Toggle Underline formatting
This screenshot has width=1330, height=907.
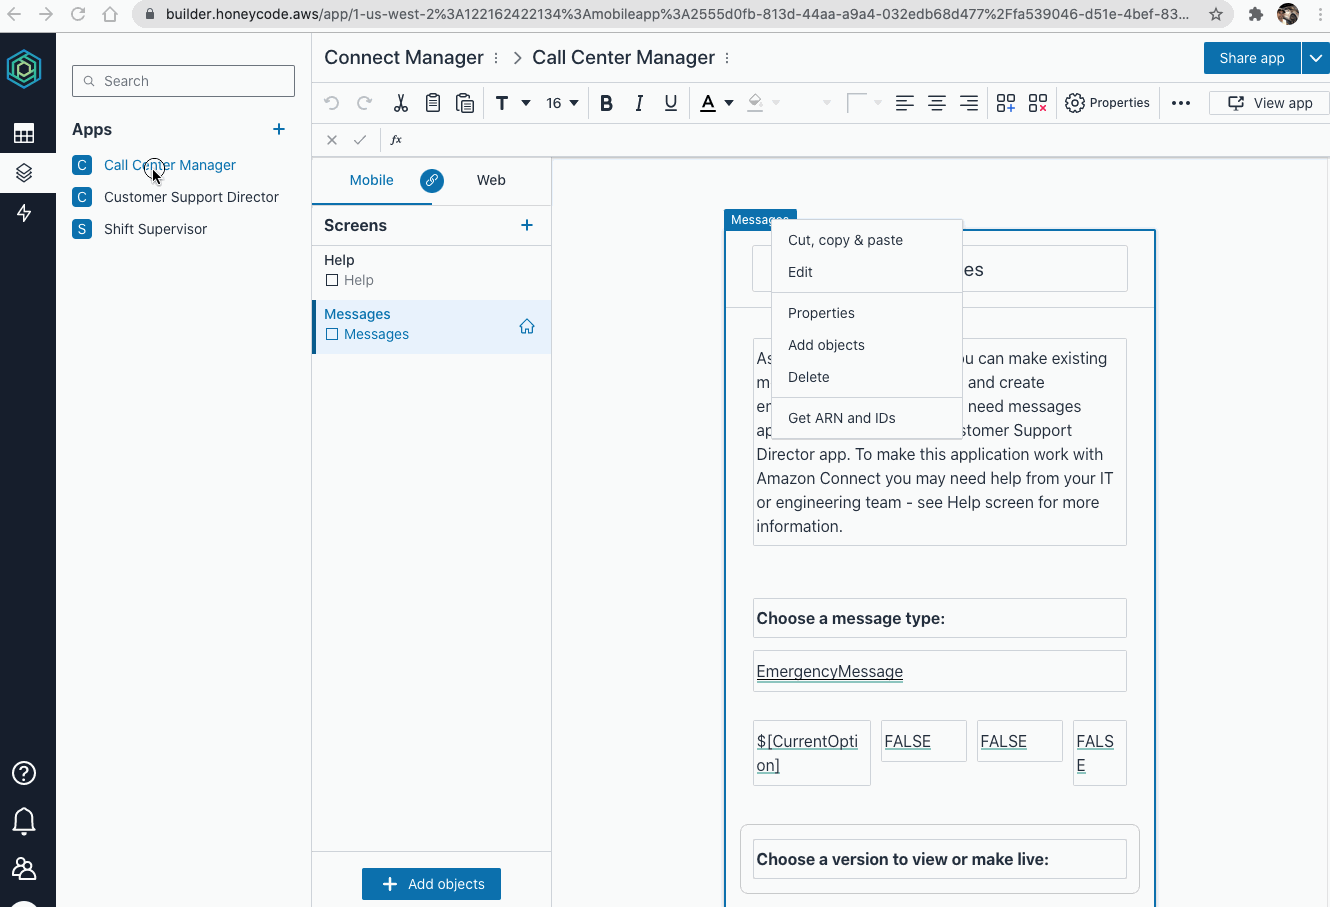671,103
